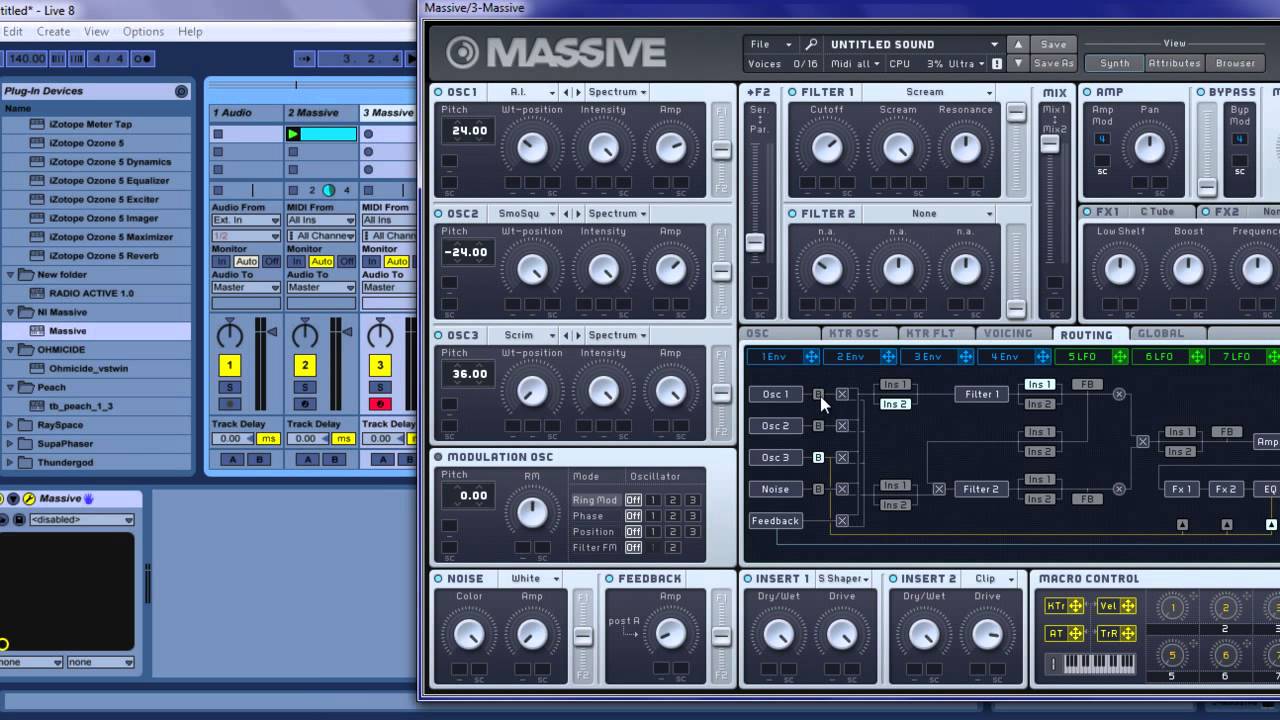The image size is (1280, 720).
Task: Click the 2 Env modulation drag handle icon
Action: pos(888,357)
